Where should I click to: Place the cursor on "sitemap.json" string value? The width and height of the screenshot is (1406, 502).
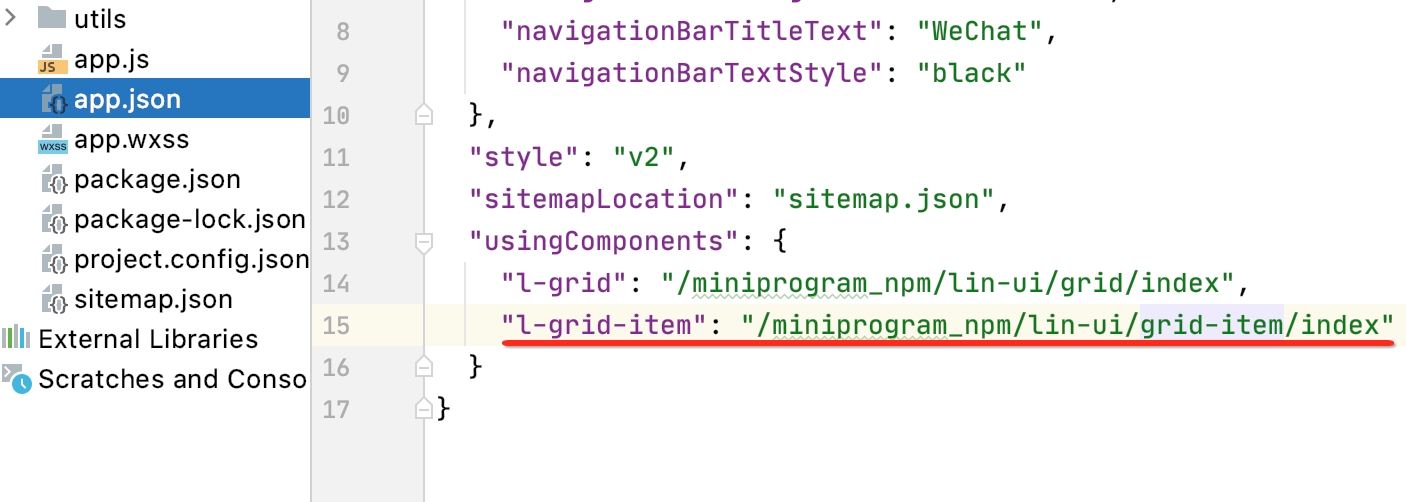pos(886,199)
